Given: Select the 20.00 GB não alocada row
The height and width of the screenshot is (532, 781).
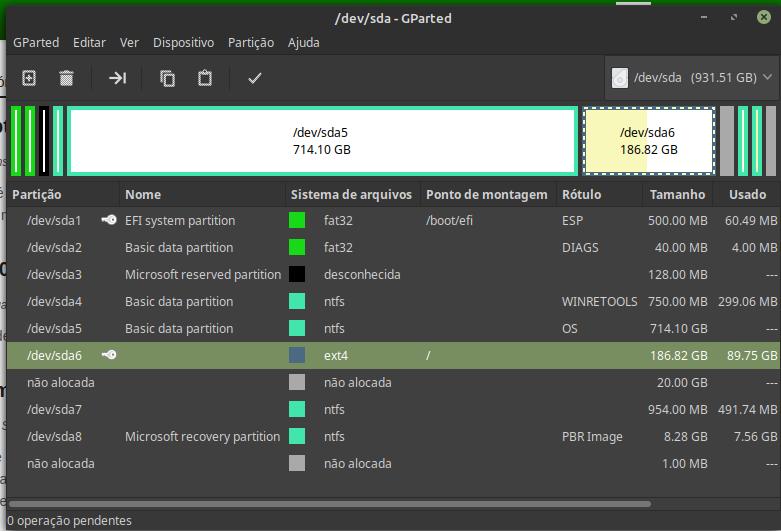Looking at the screenshot, I should [393, 383].
